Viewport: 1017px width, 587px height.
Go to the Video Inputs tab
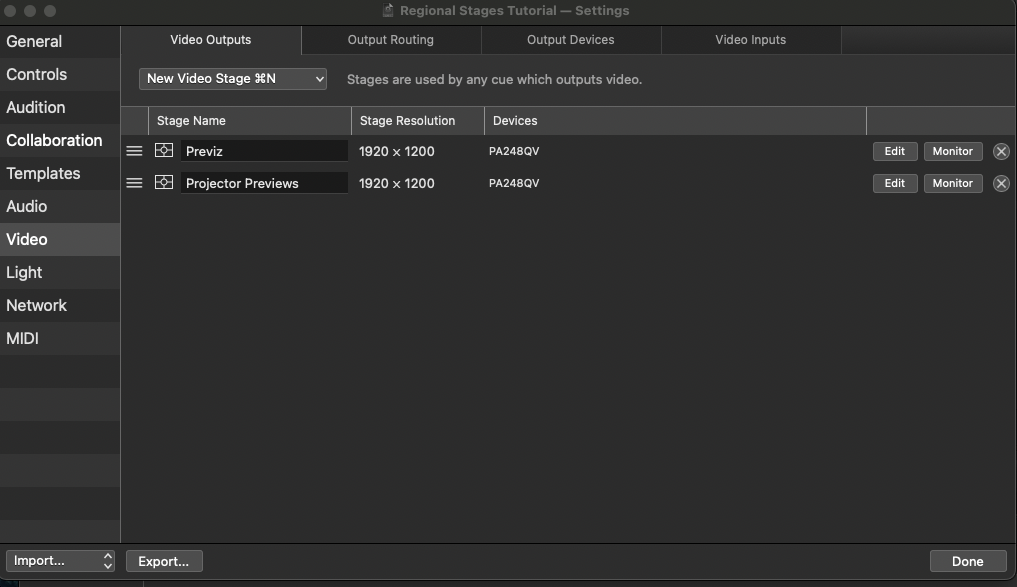pos(750,40)
